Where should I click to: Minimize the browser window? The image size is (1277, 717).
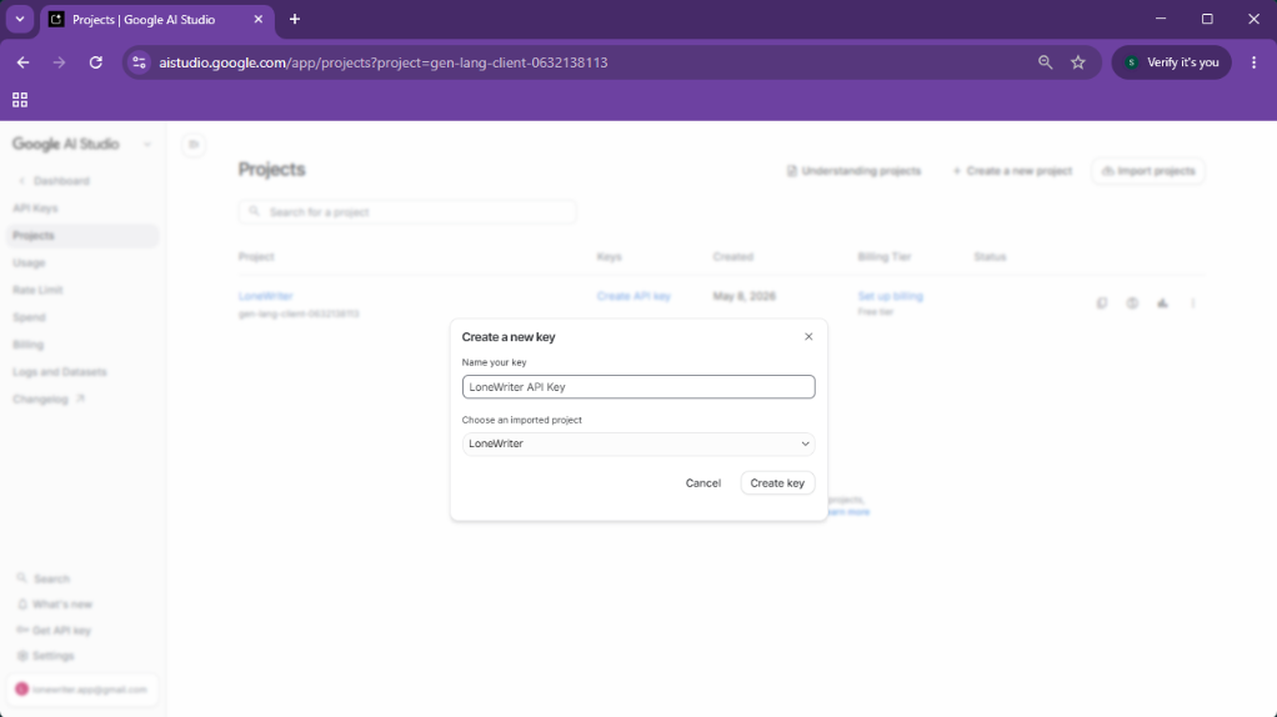[x=1161, y=19]
